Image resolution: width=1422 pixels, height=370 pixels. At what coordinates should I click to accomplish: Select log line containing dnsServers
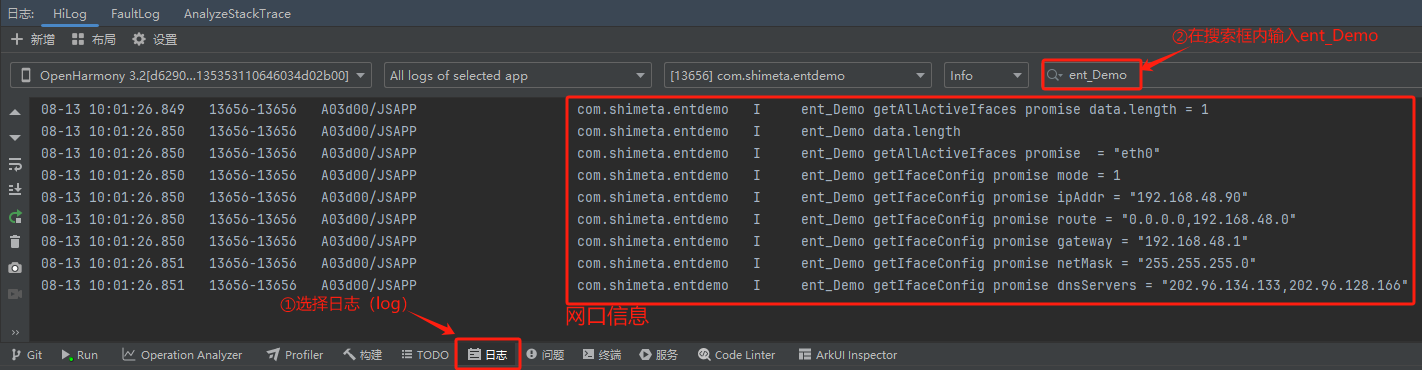click(725, 285)
